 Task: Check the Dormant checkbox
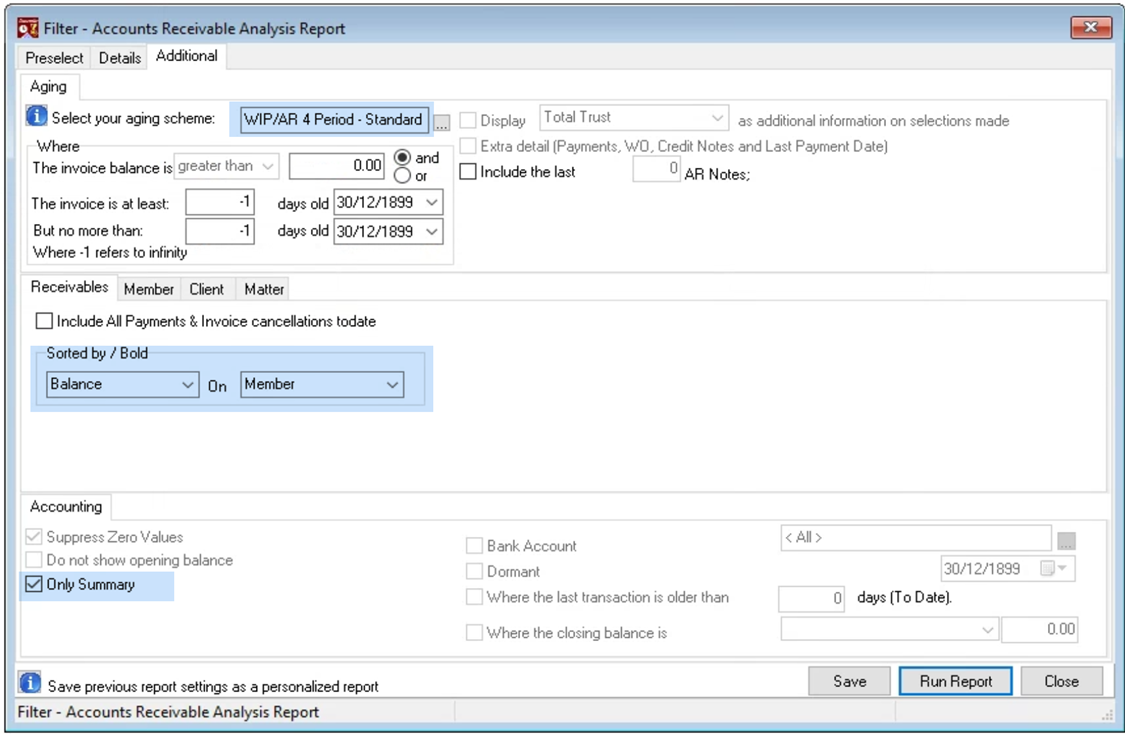coord(474,571)
